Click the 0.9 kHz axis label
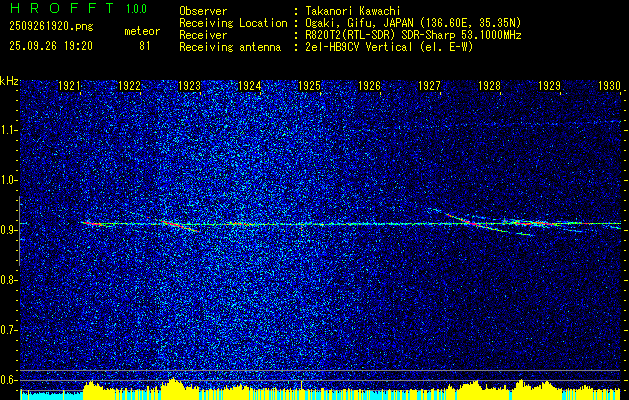The width and height of the screenshot is (629, 400). 9,230
